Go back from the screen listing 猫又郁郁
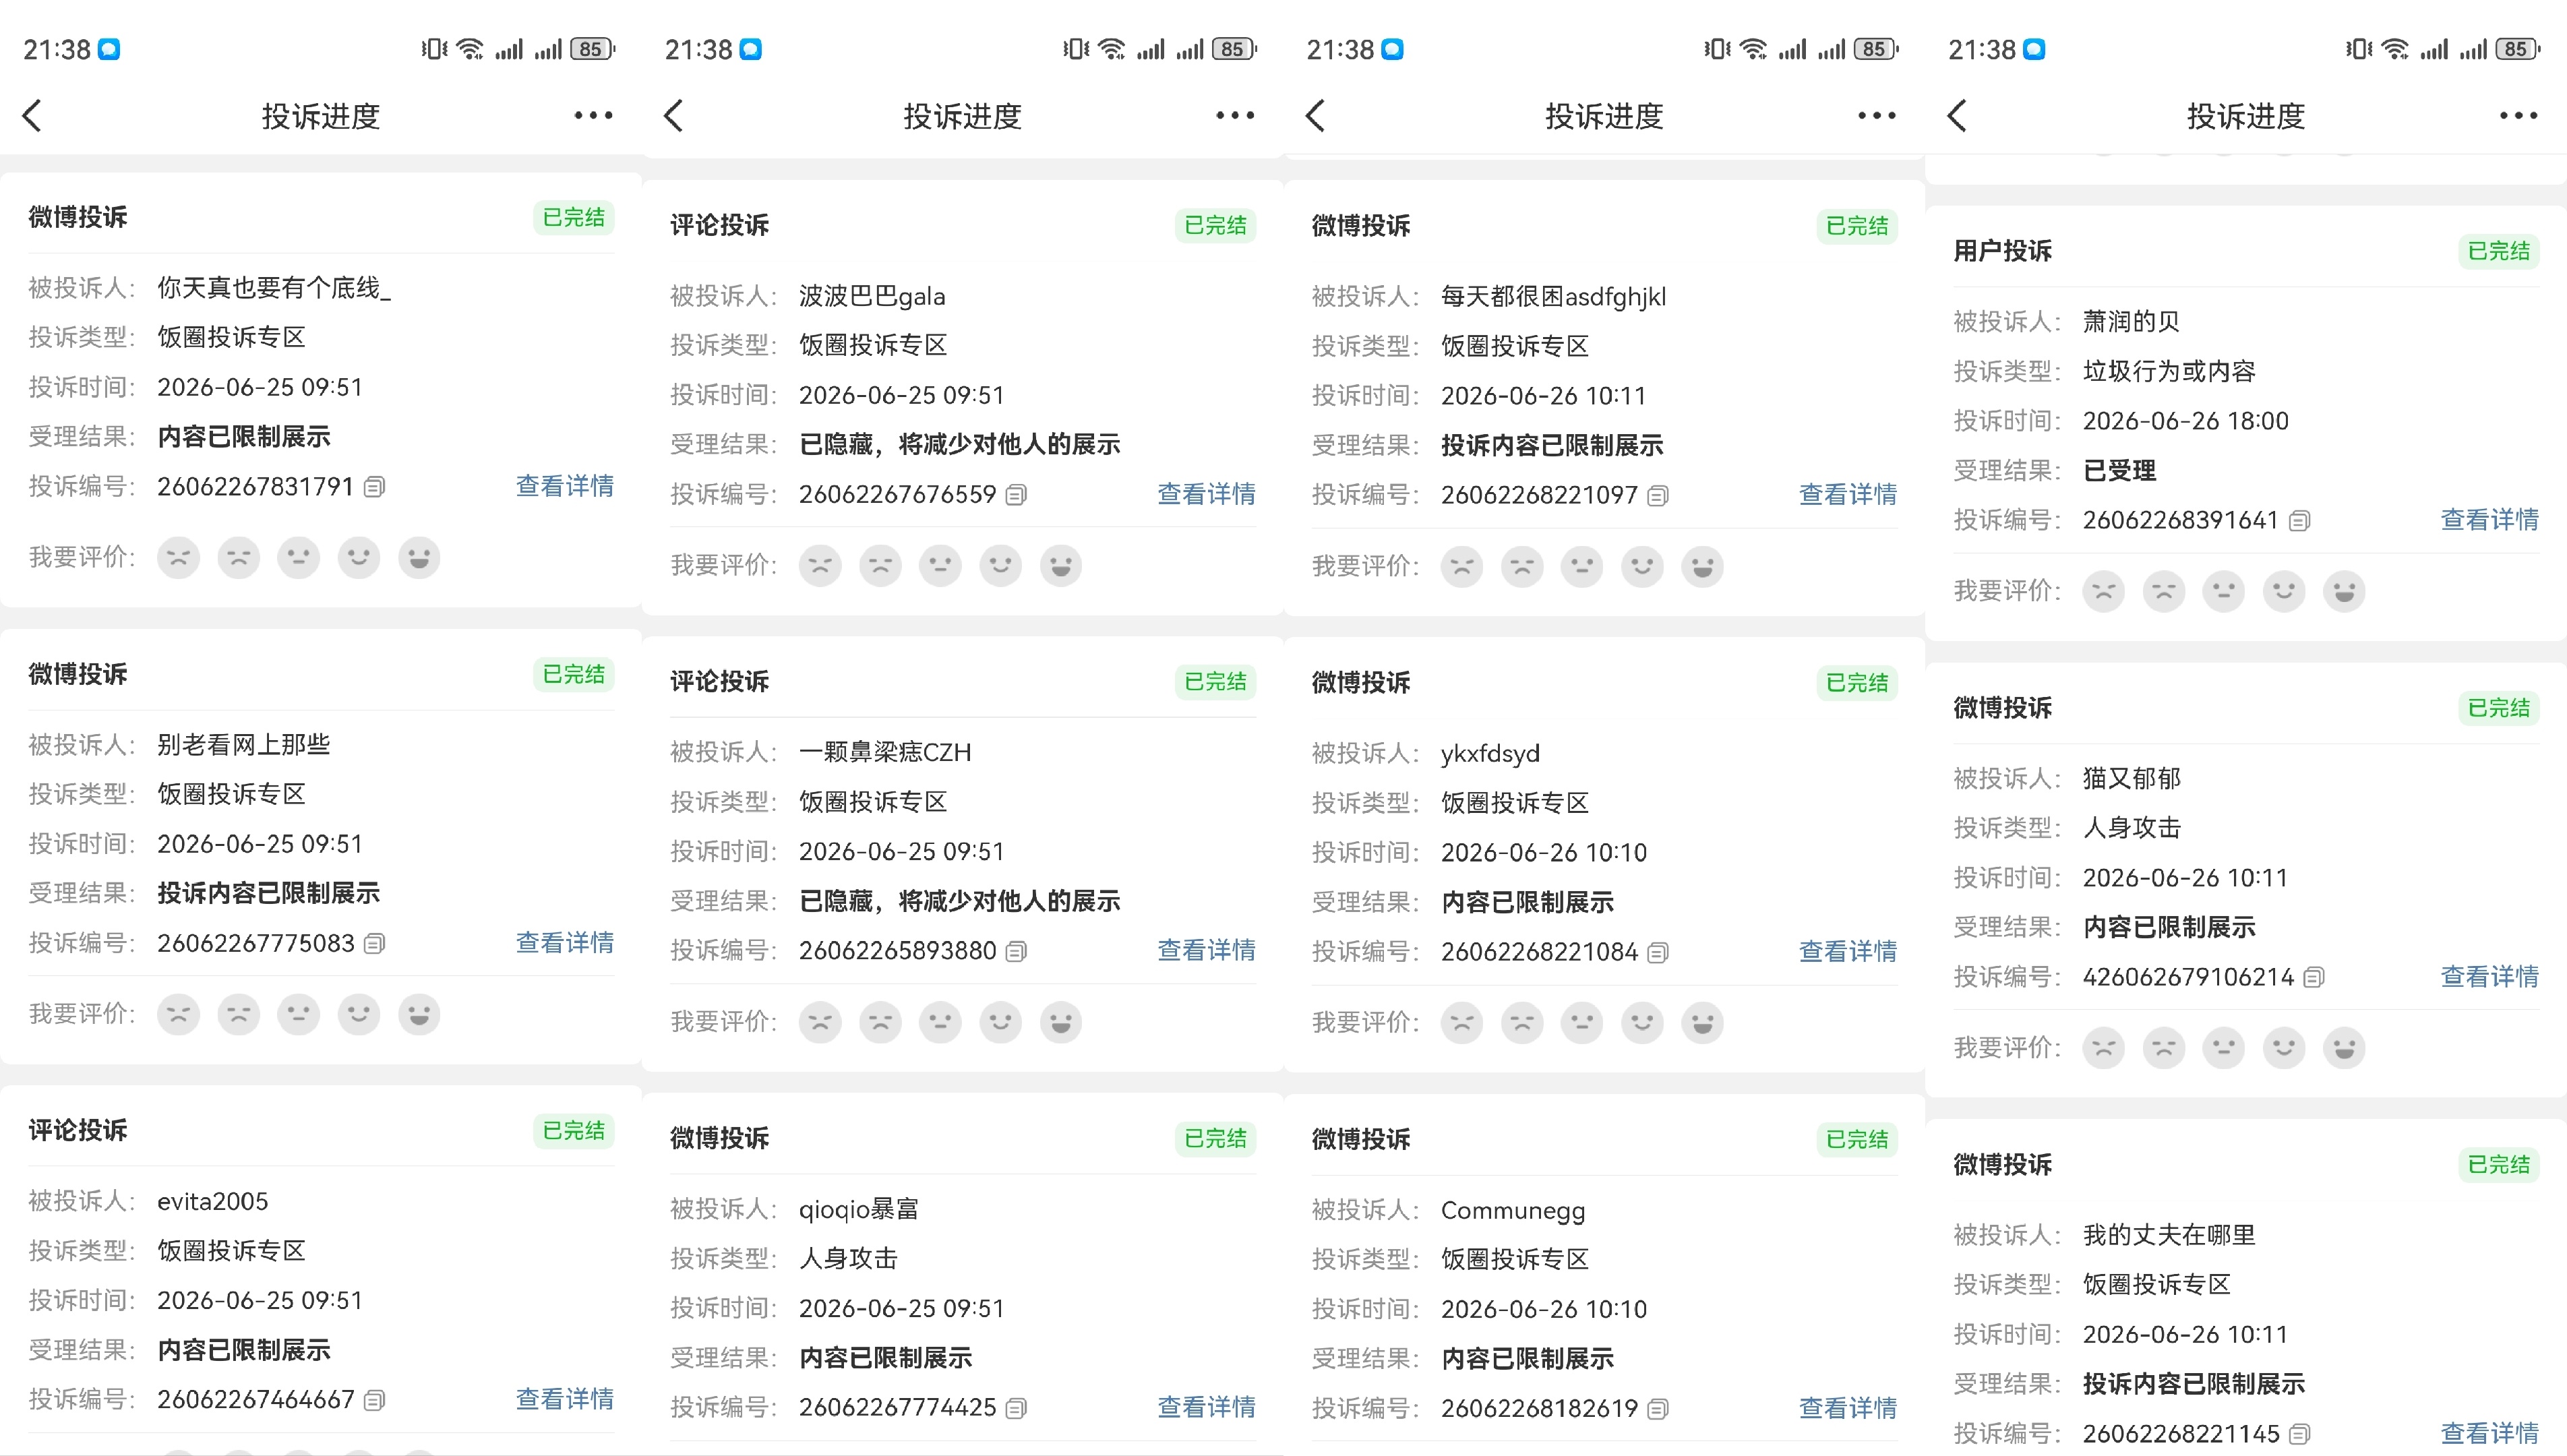This screenshot has width=2567, height=1456. (1958, 116)
